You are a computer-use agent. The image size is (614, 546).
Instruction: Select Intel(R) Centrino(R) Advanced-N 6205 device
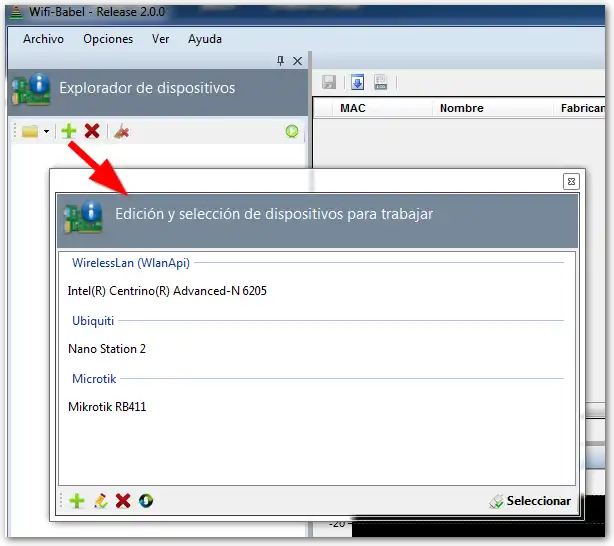[167, 291]
